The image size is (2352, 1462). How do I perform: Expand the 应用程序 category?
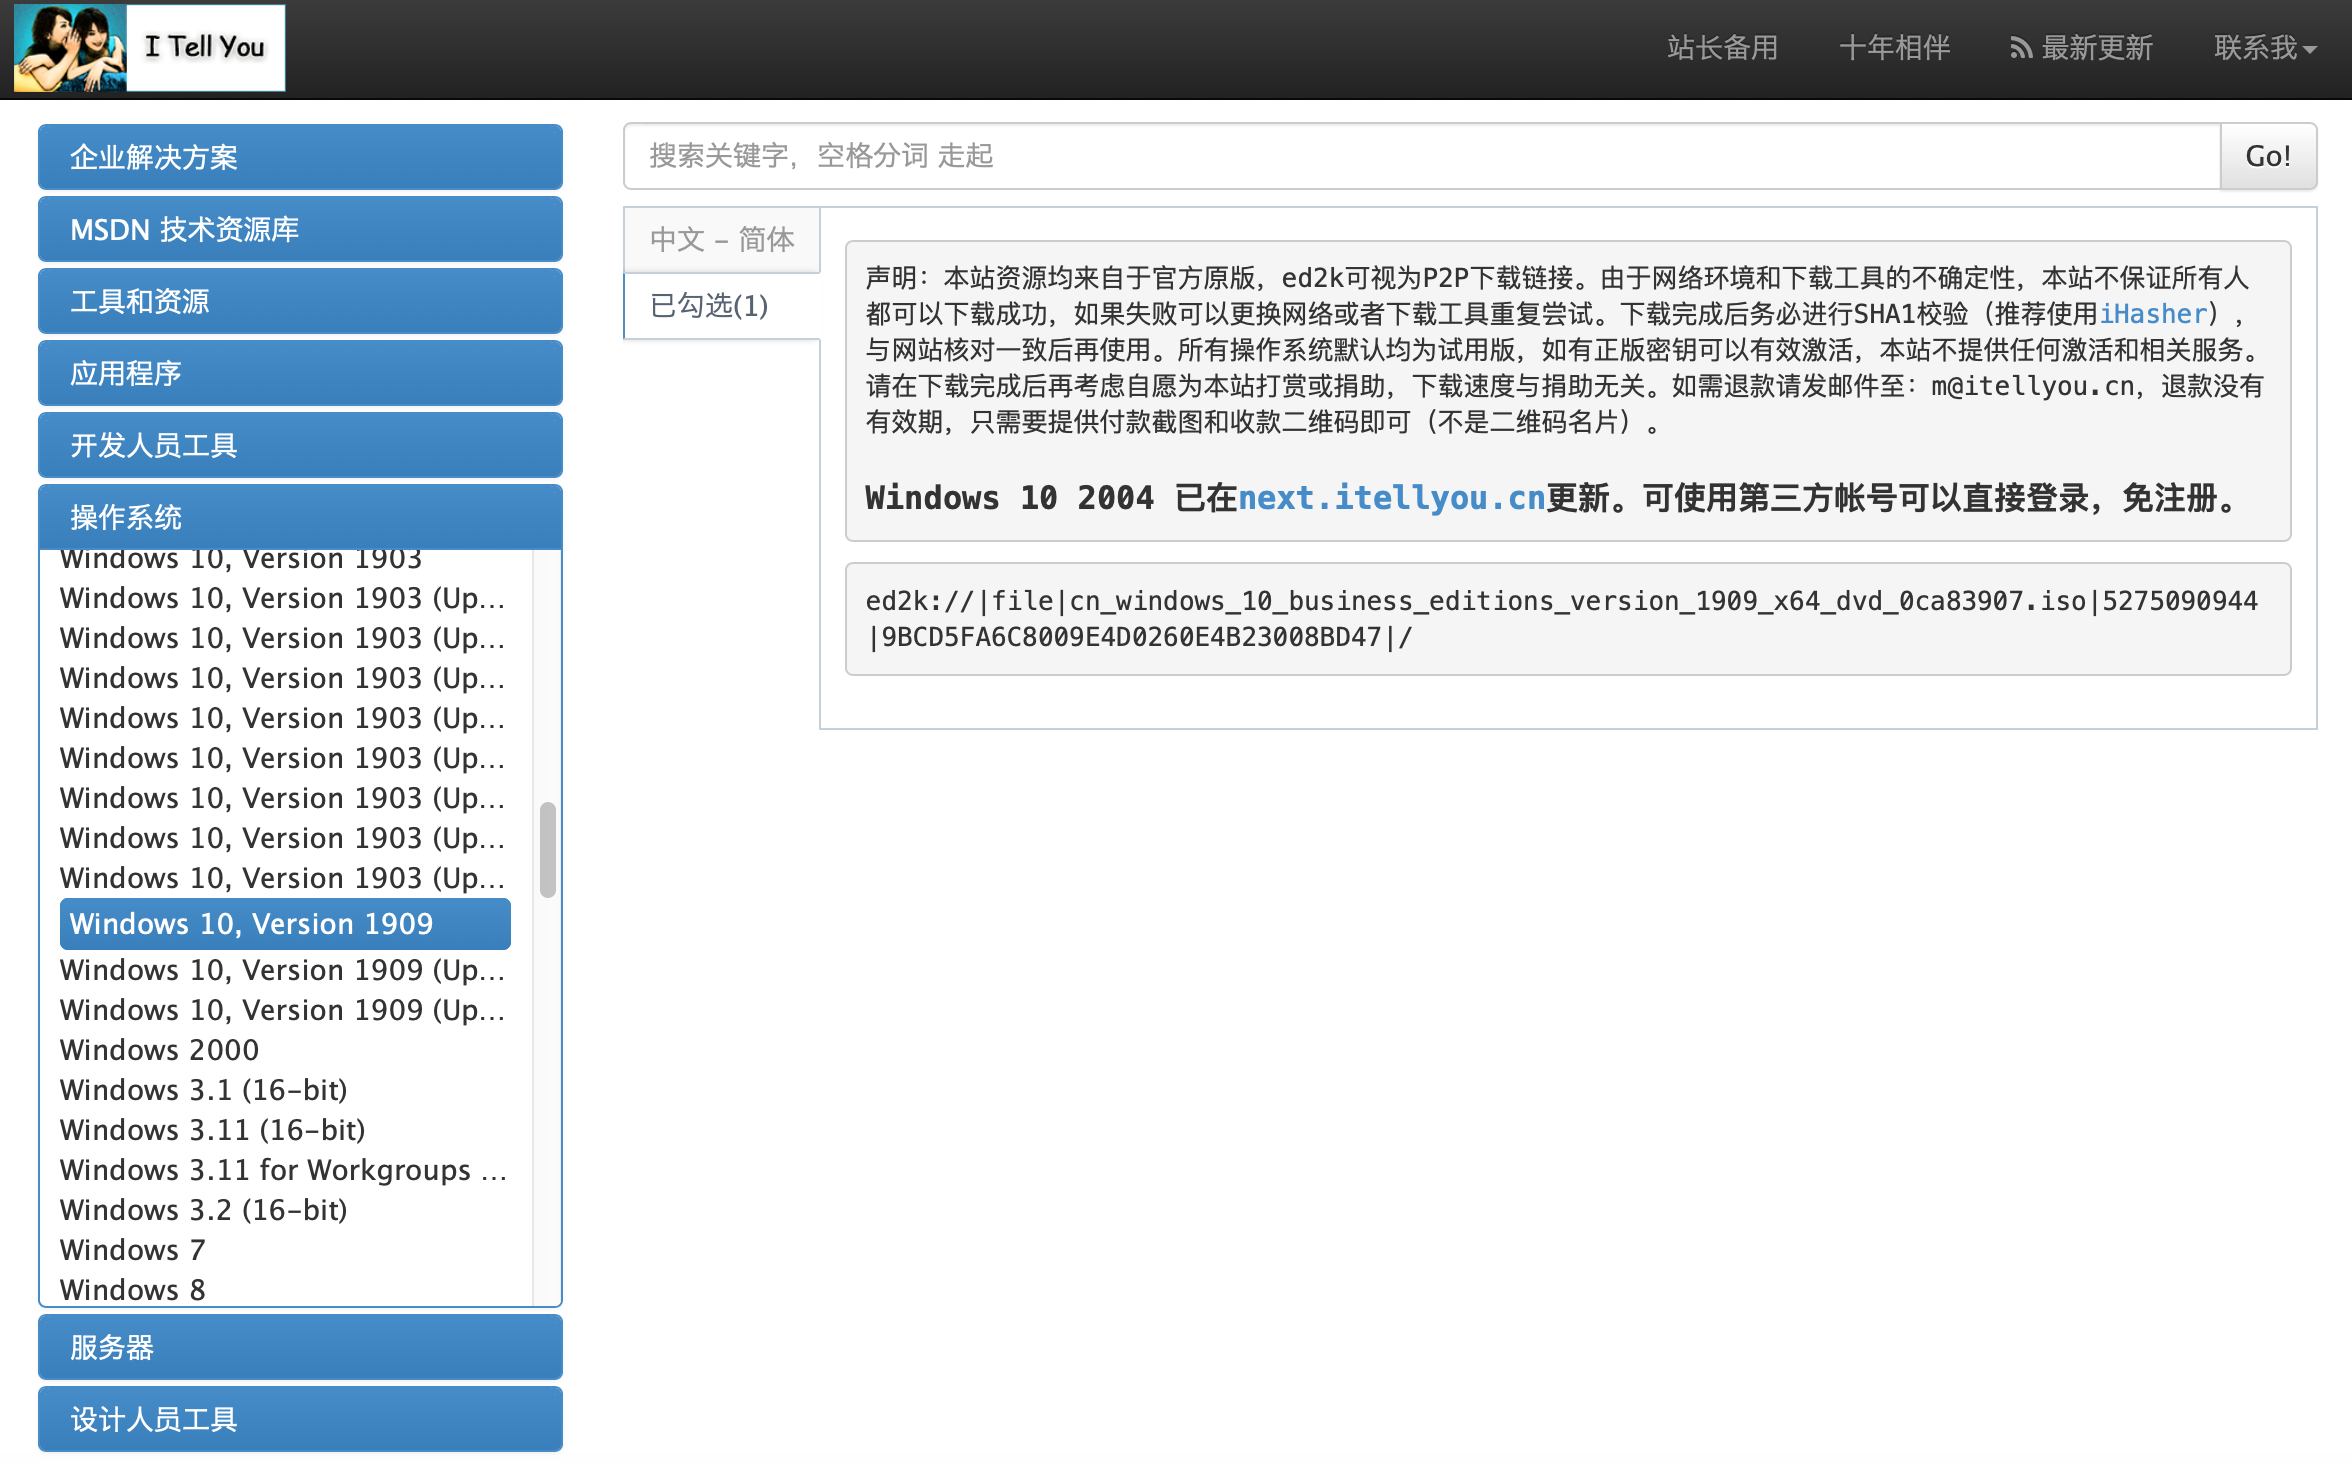click(300, 373)
